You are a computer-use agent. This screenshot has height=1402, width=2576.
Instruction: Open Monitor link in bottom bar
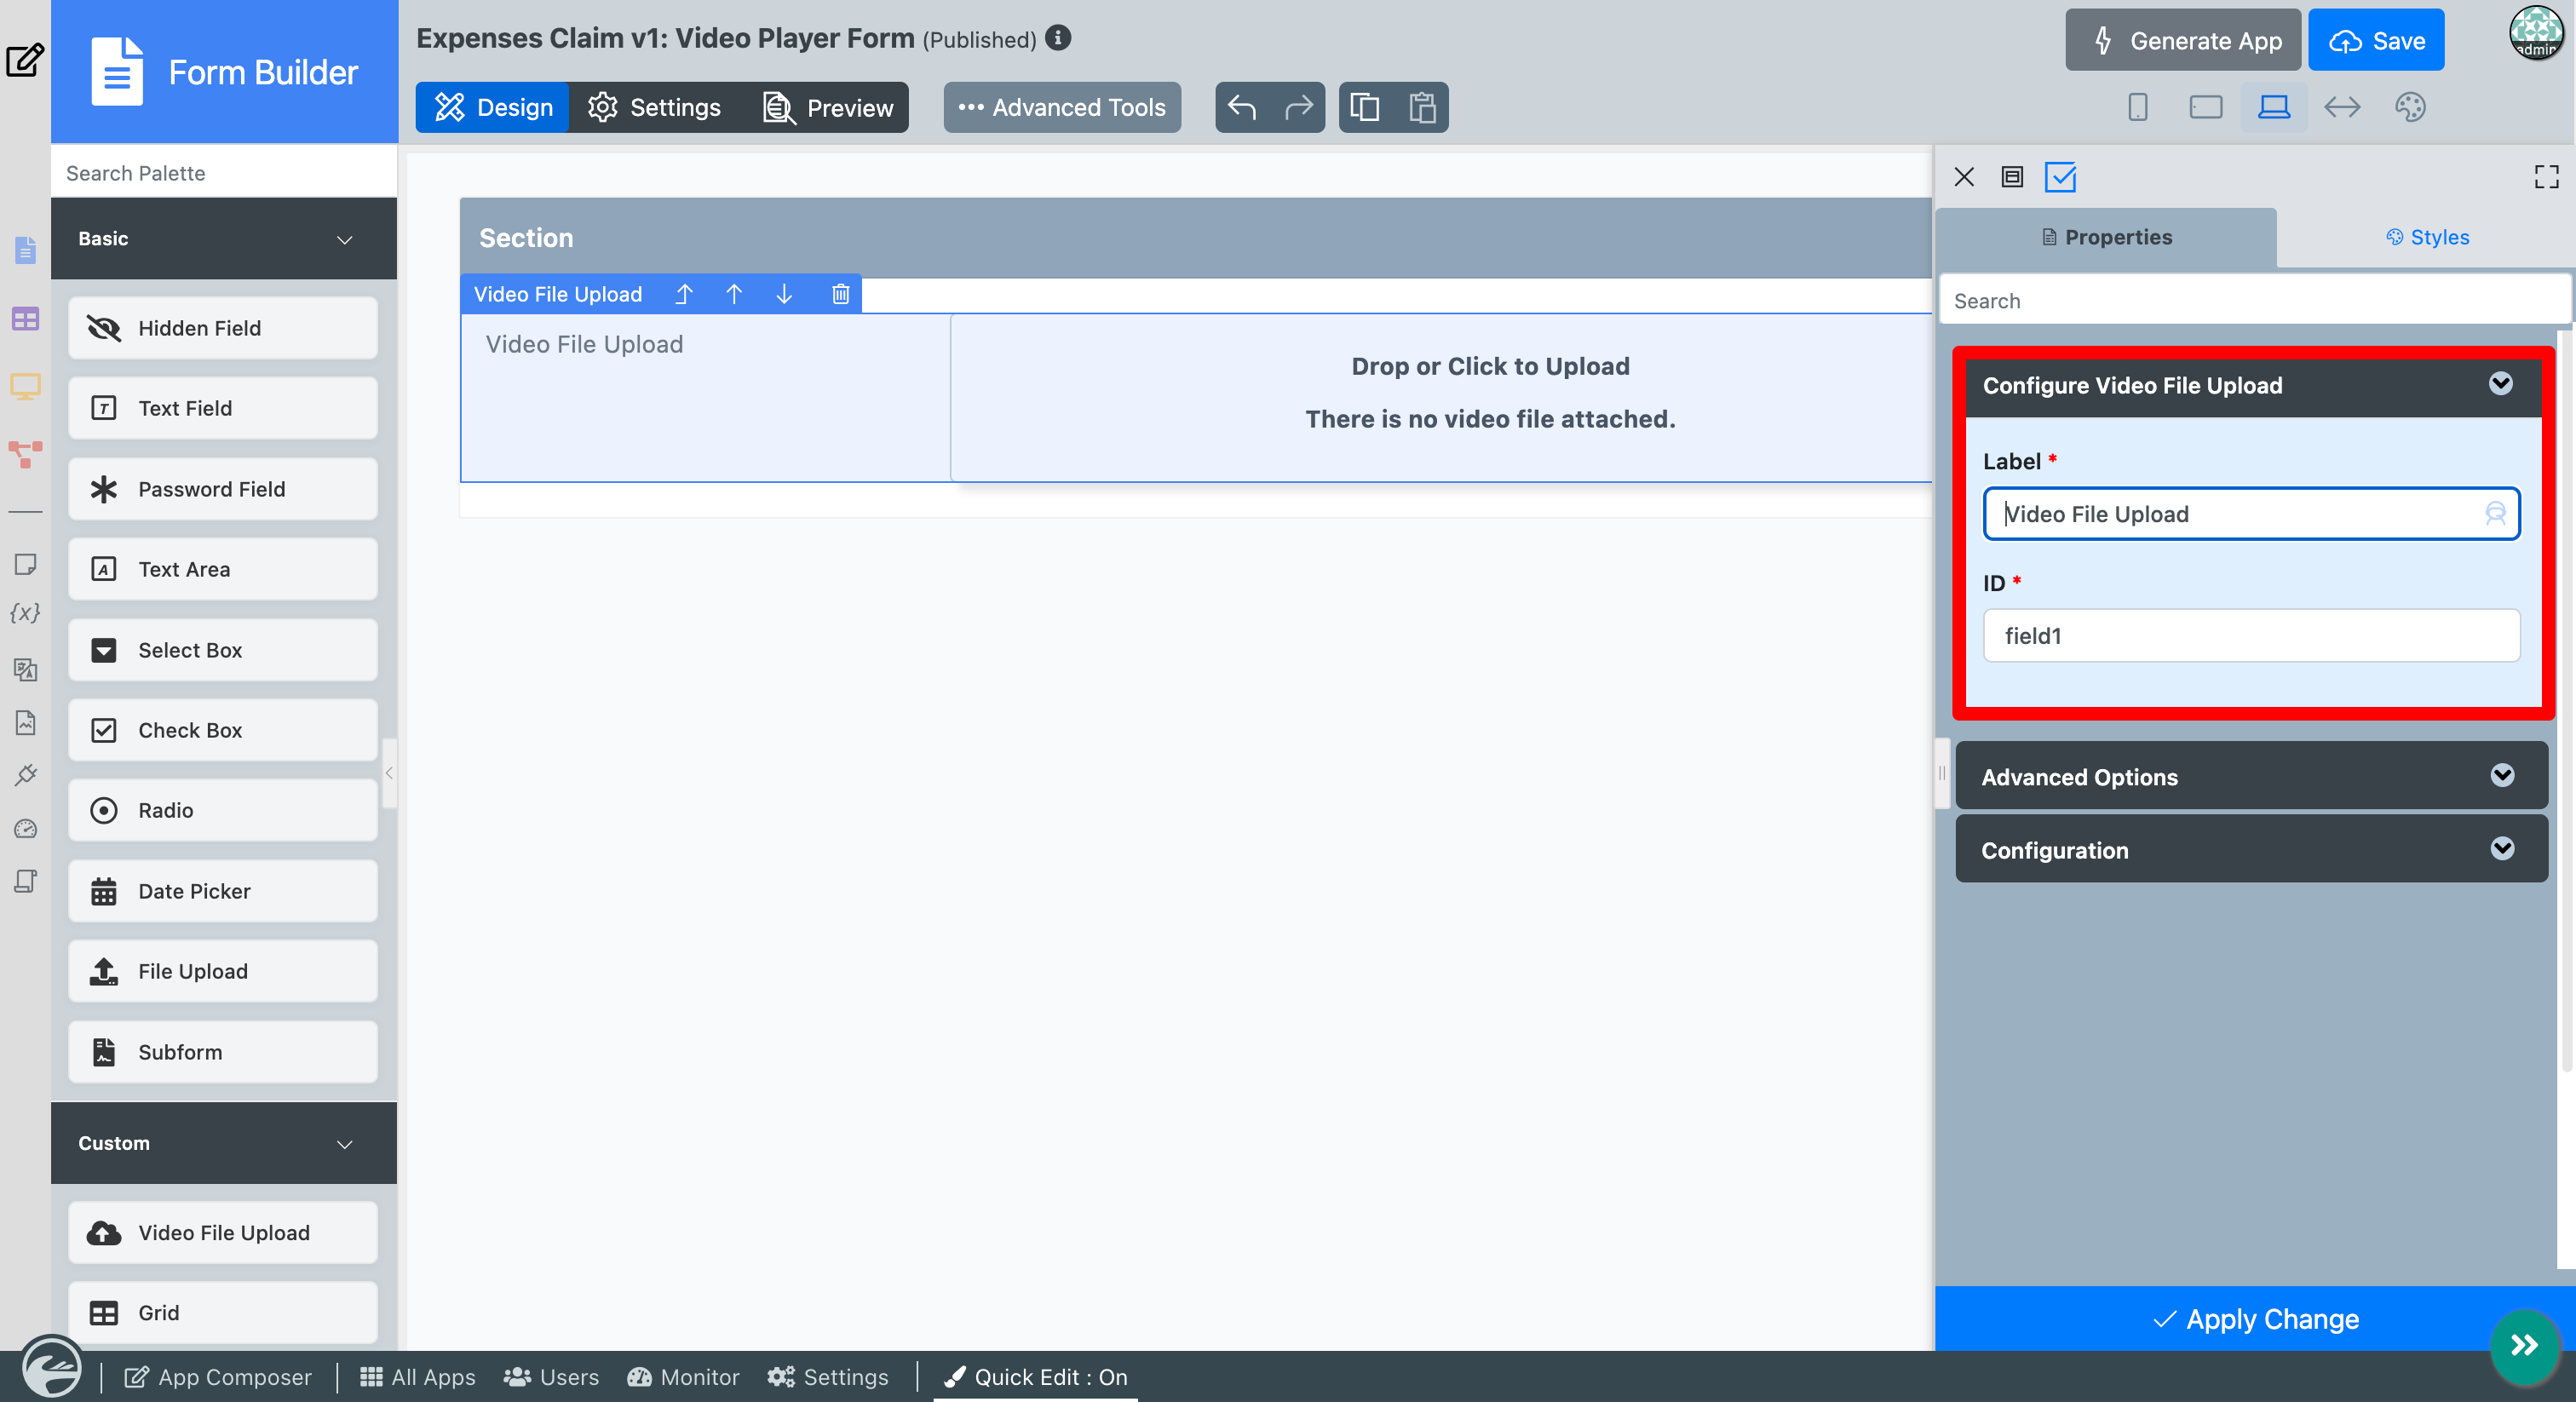coord(683,1377)
